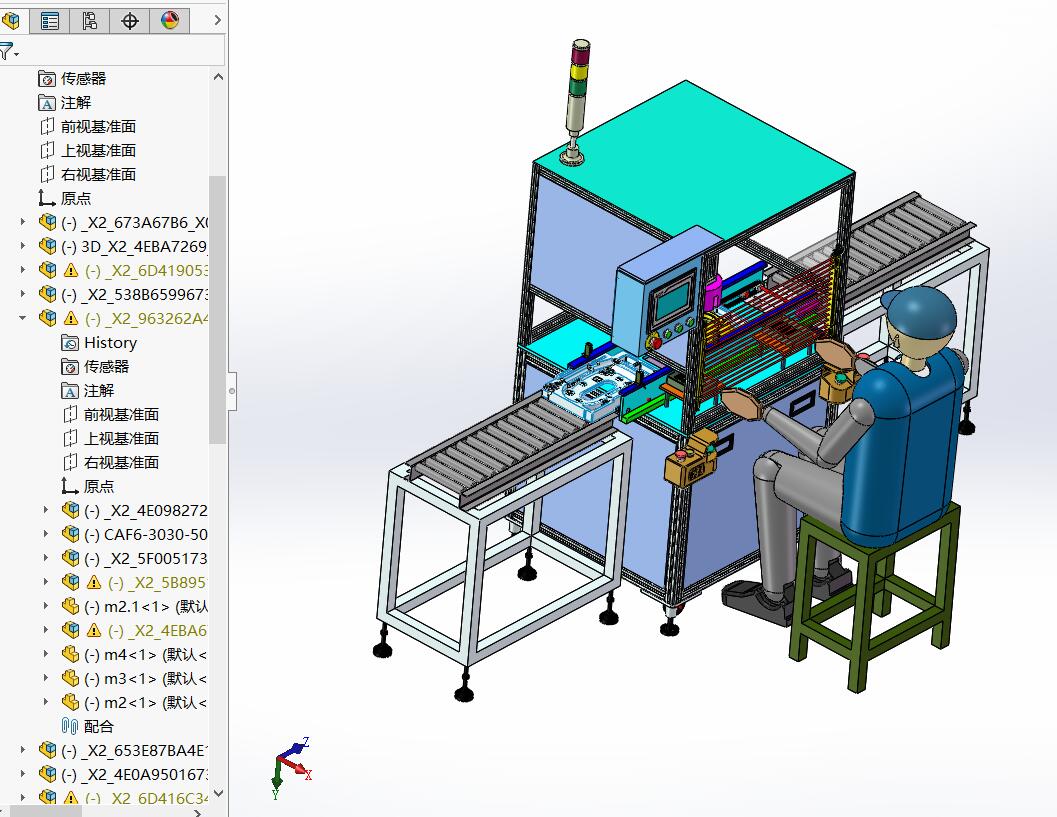Select the _X2_6D416C34 component
Viewport: 1057px width, 817px height.
click(x=123, y=798)
